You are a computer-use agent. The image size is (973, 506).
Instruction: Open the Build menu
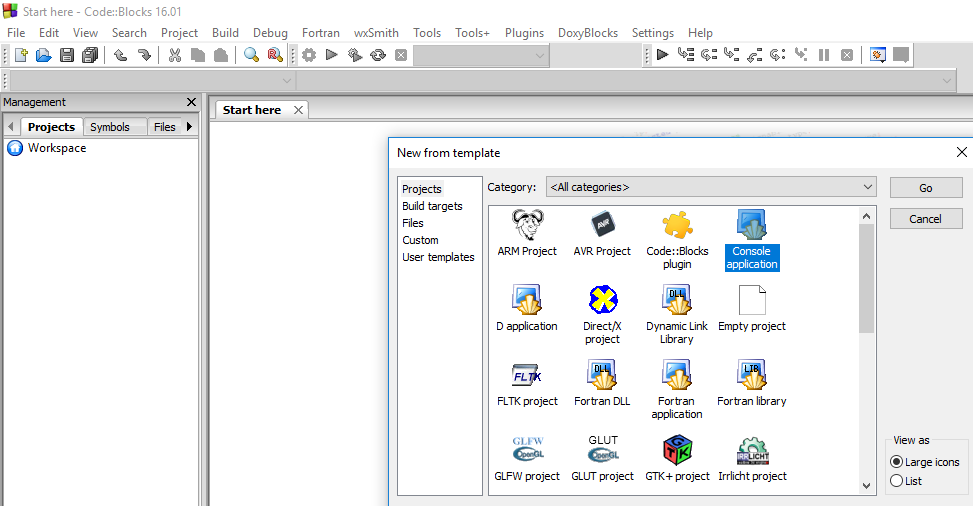[225, 33]
